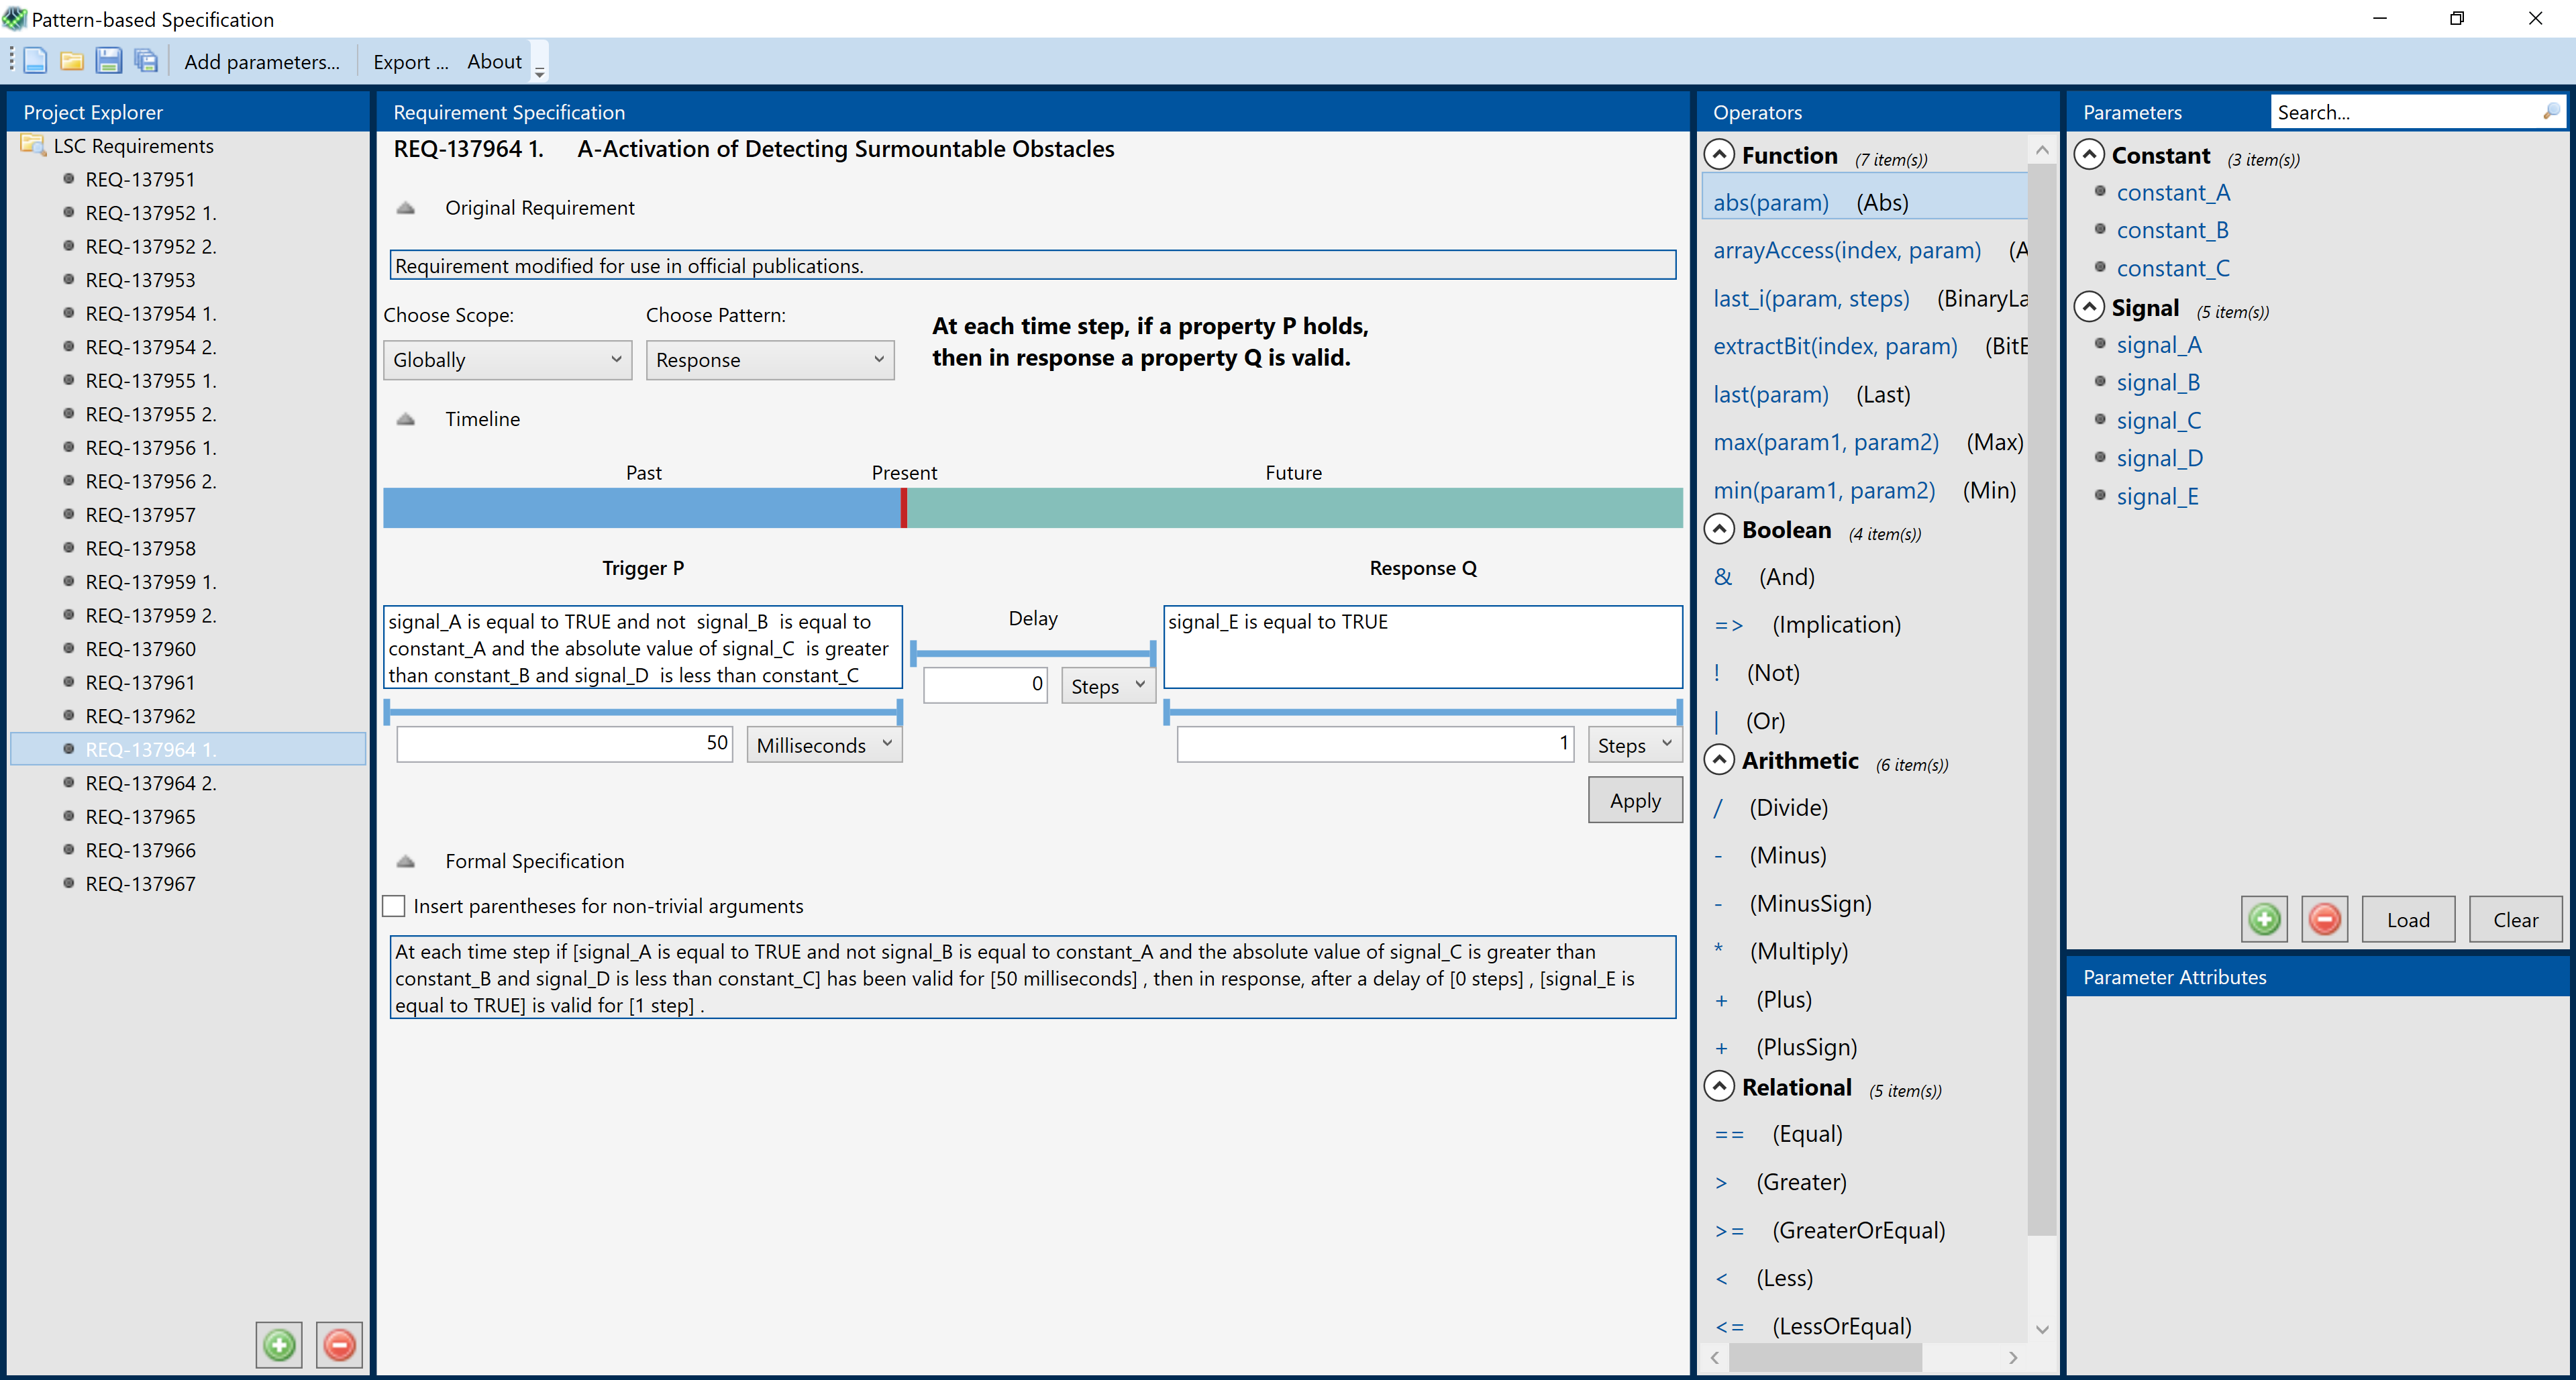The height and width of the screenshot is (1380, 2576).
Task: Click the save all disks icon
Action: tap(146, 61)
